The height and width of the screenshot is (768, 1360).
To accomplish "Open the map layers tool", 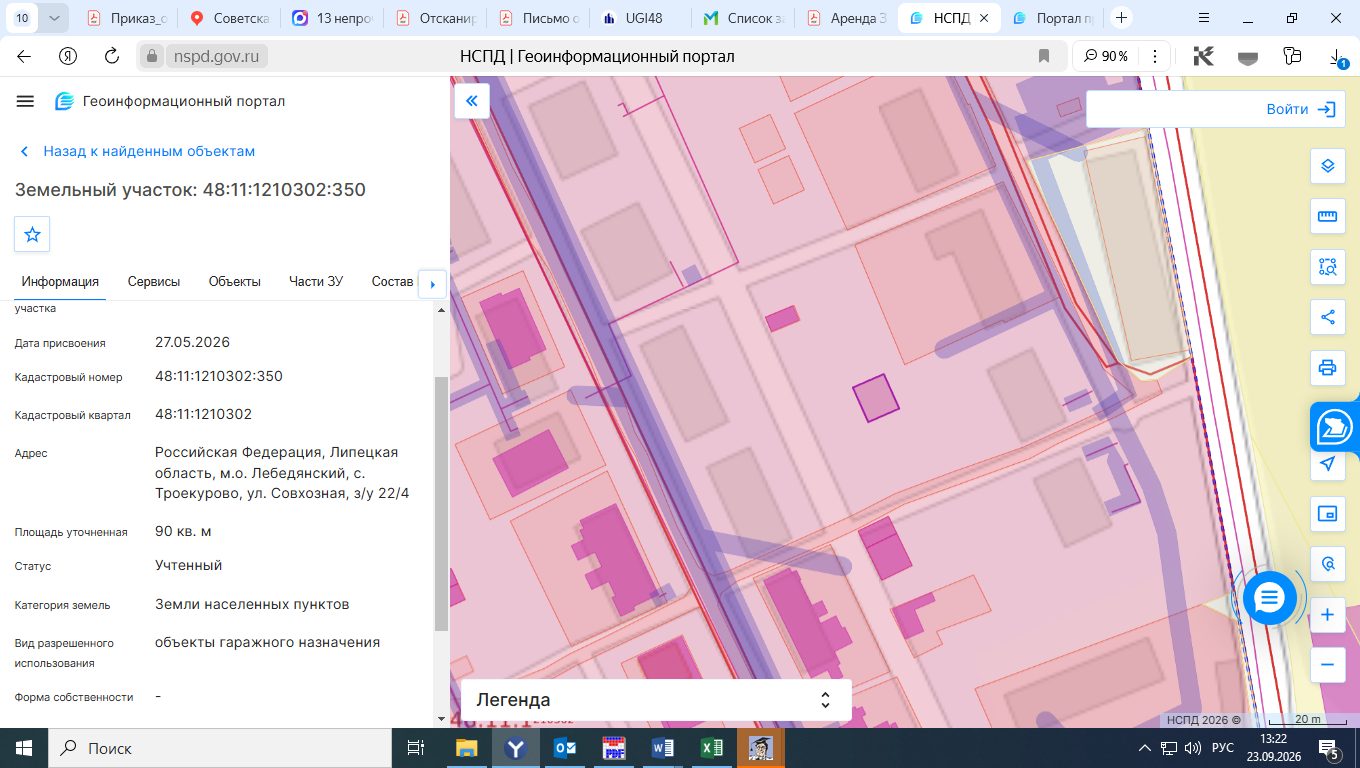I will [1327, 166].
